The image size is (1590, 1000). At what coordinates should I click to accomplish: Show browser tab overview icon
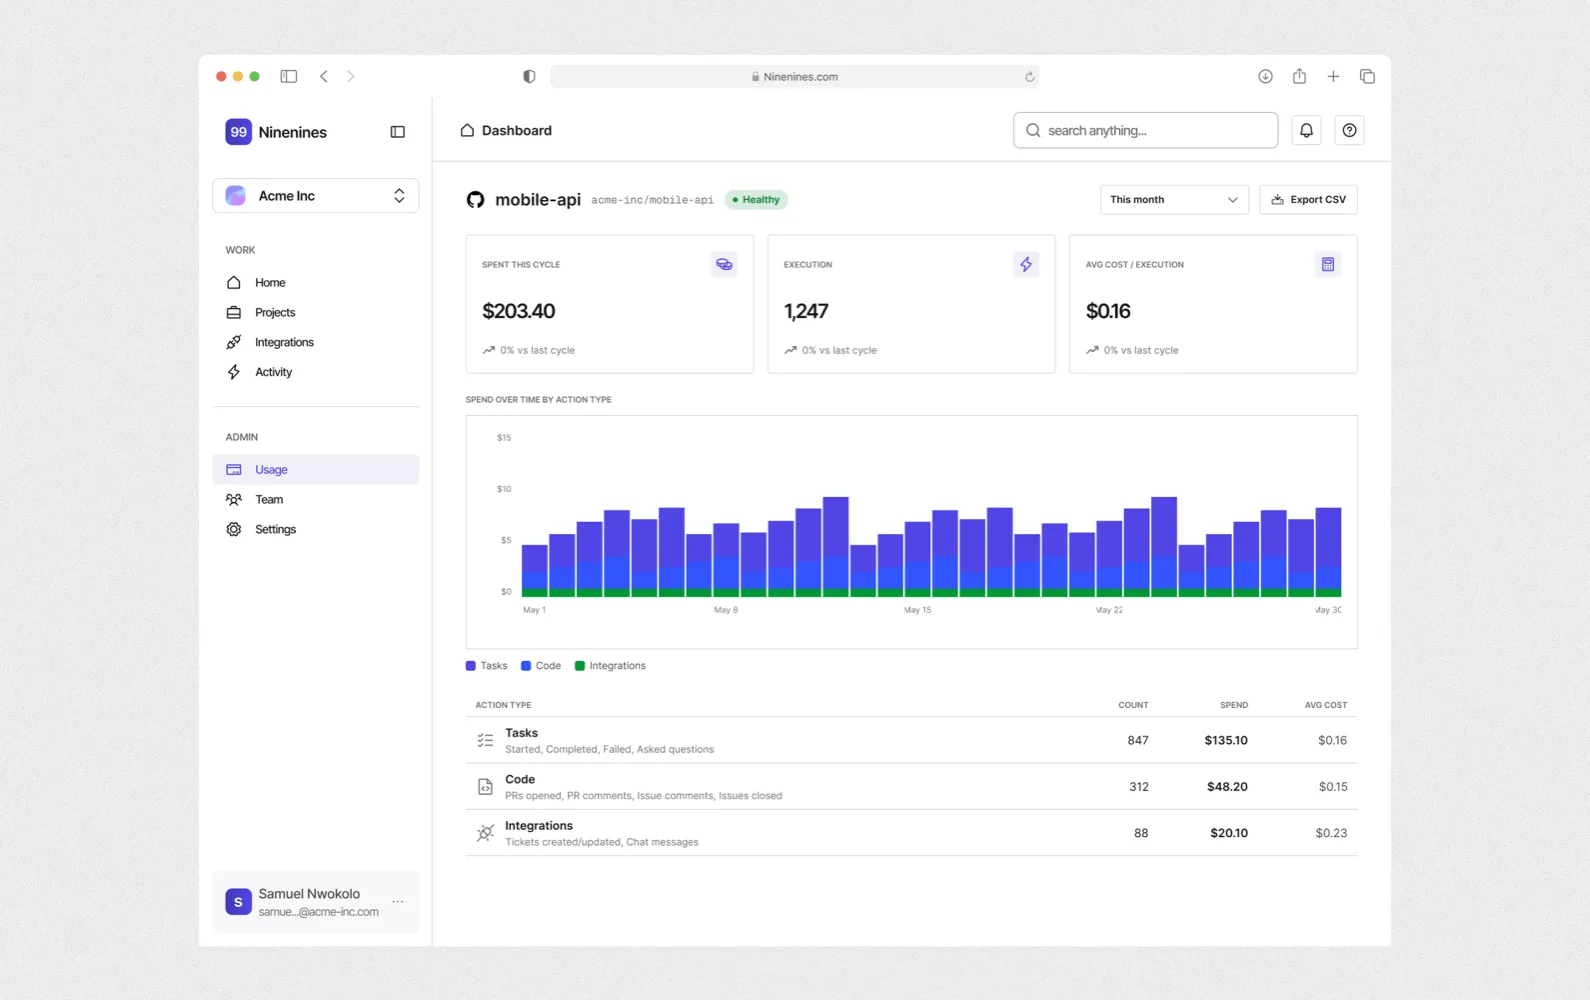click(x=1367, y=76)
